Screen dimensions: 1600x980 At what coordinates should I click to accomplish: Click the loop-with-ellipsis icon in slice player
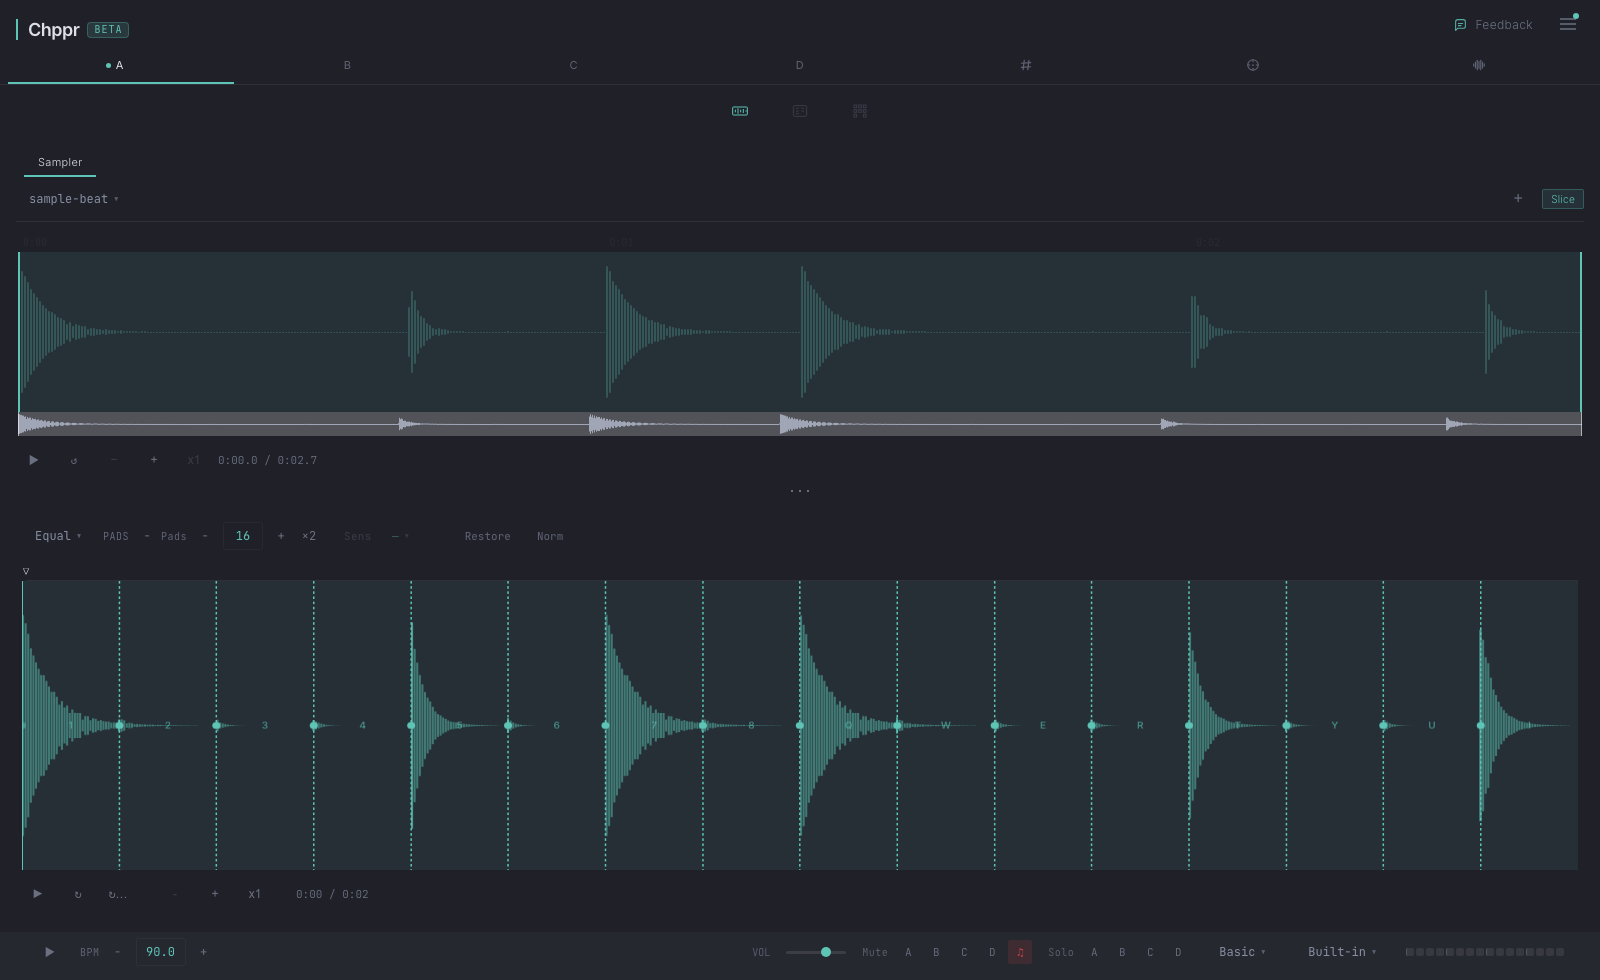click(x=117, y=894)
